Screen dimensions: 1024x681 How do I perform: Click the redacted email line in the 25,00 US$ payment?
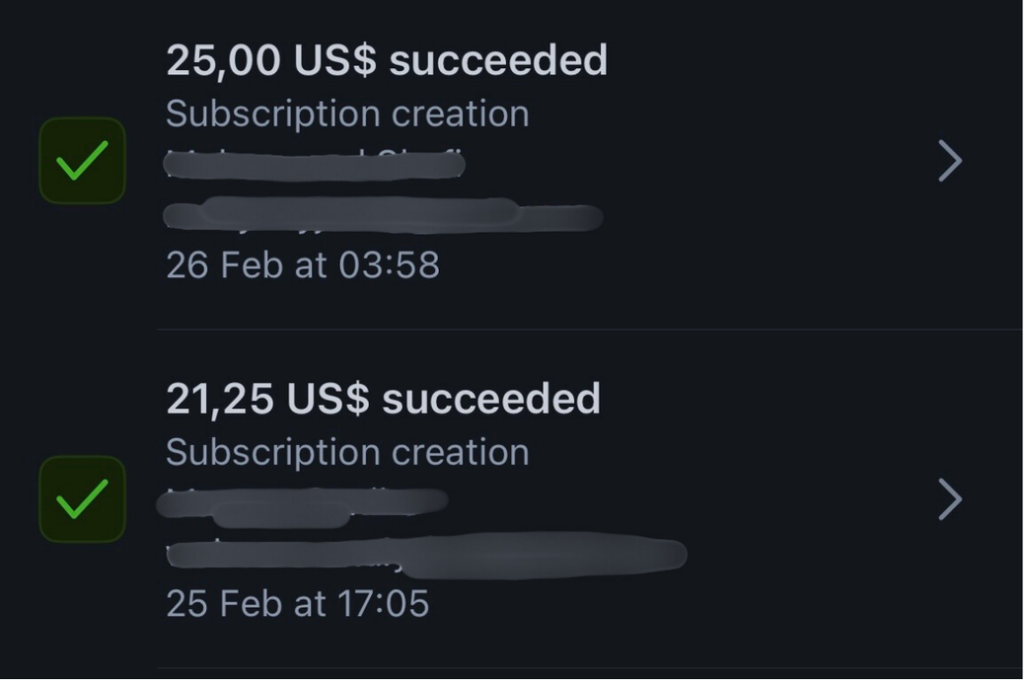[385, 214]
